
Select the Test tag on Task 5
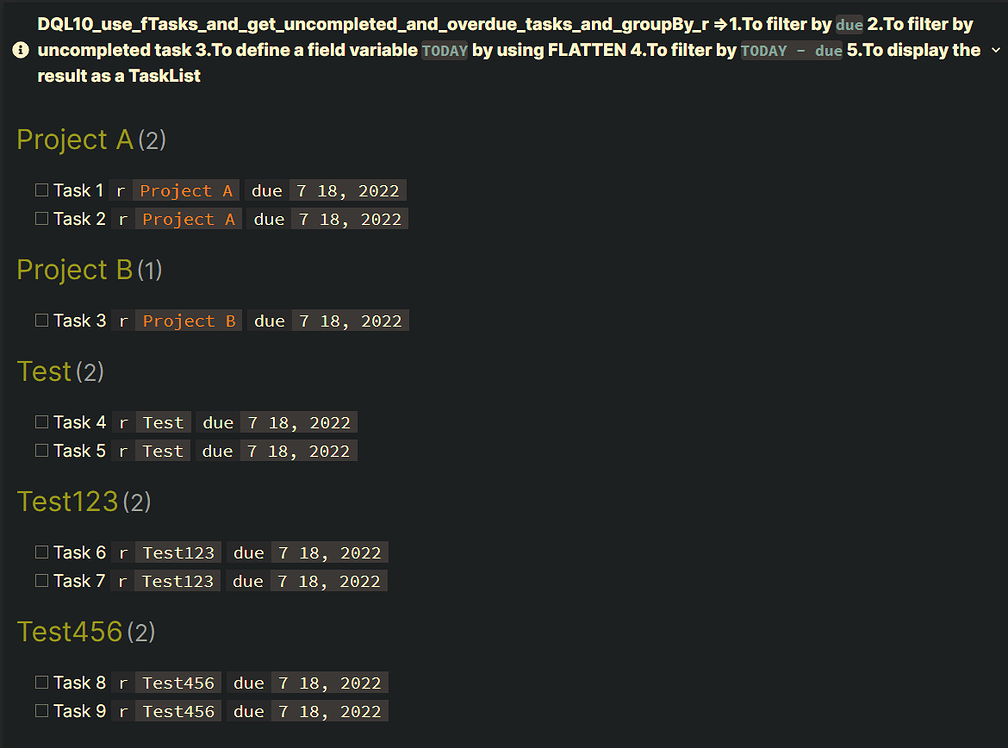pyautogui.click(x=162, y=450)
